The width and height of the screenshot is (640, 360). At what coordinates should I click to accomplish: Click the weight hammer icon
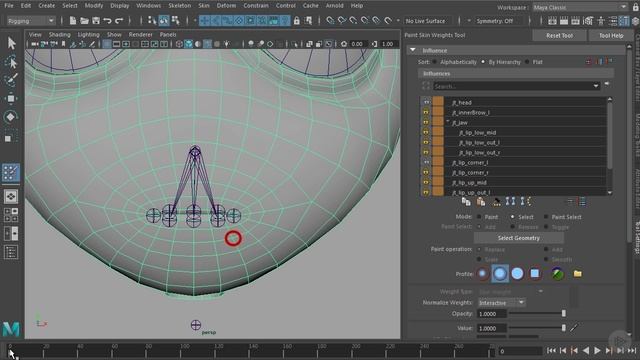tap(496, 201)
